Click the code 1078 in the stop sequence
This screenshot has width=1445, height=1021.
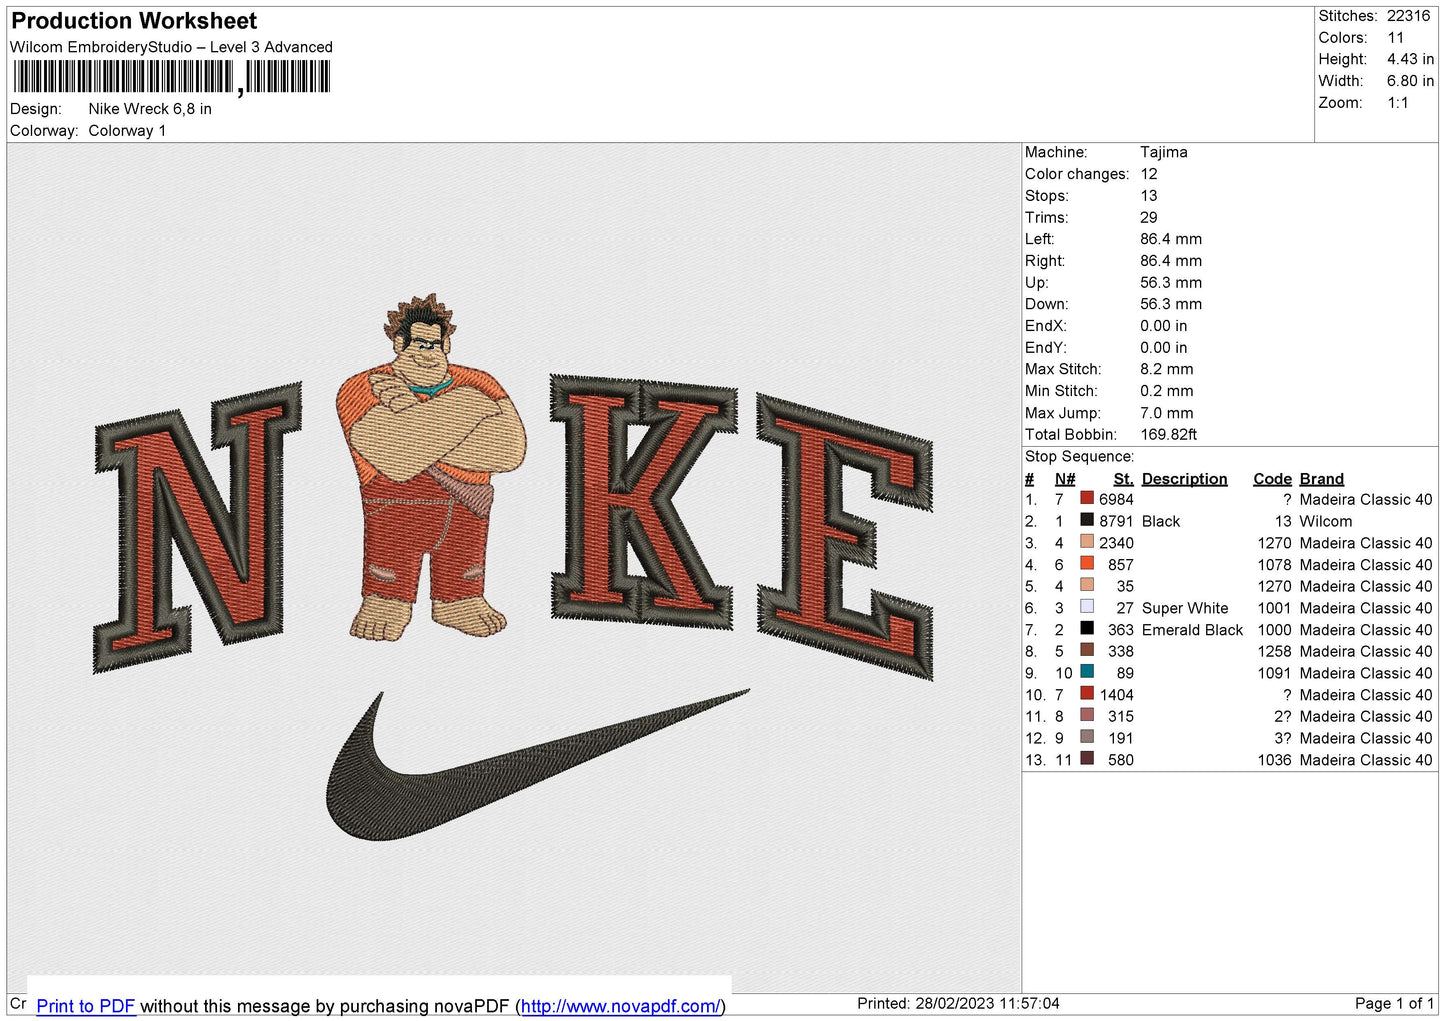coord(1274,565)
